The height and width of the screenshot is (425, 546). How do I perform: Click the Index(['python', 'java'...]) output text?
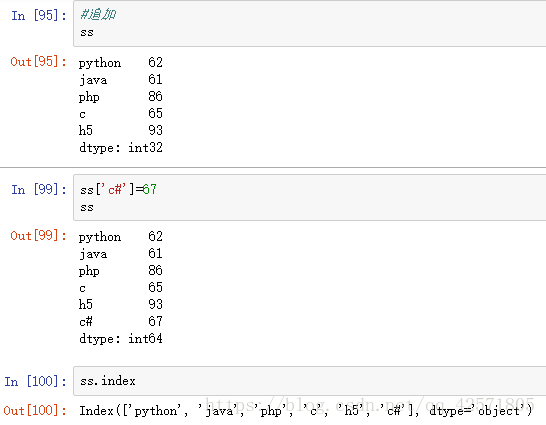coord(306,411)
